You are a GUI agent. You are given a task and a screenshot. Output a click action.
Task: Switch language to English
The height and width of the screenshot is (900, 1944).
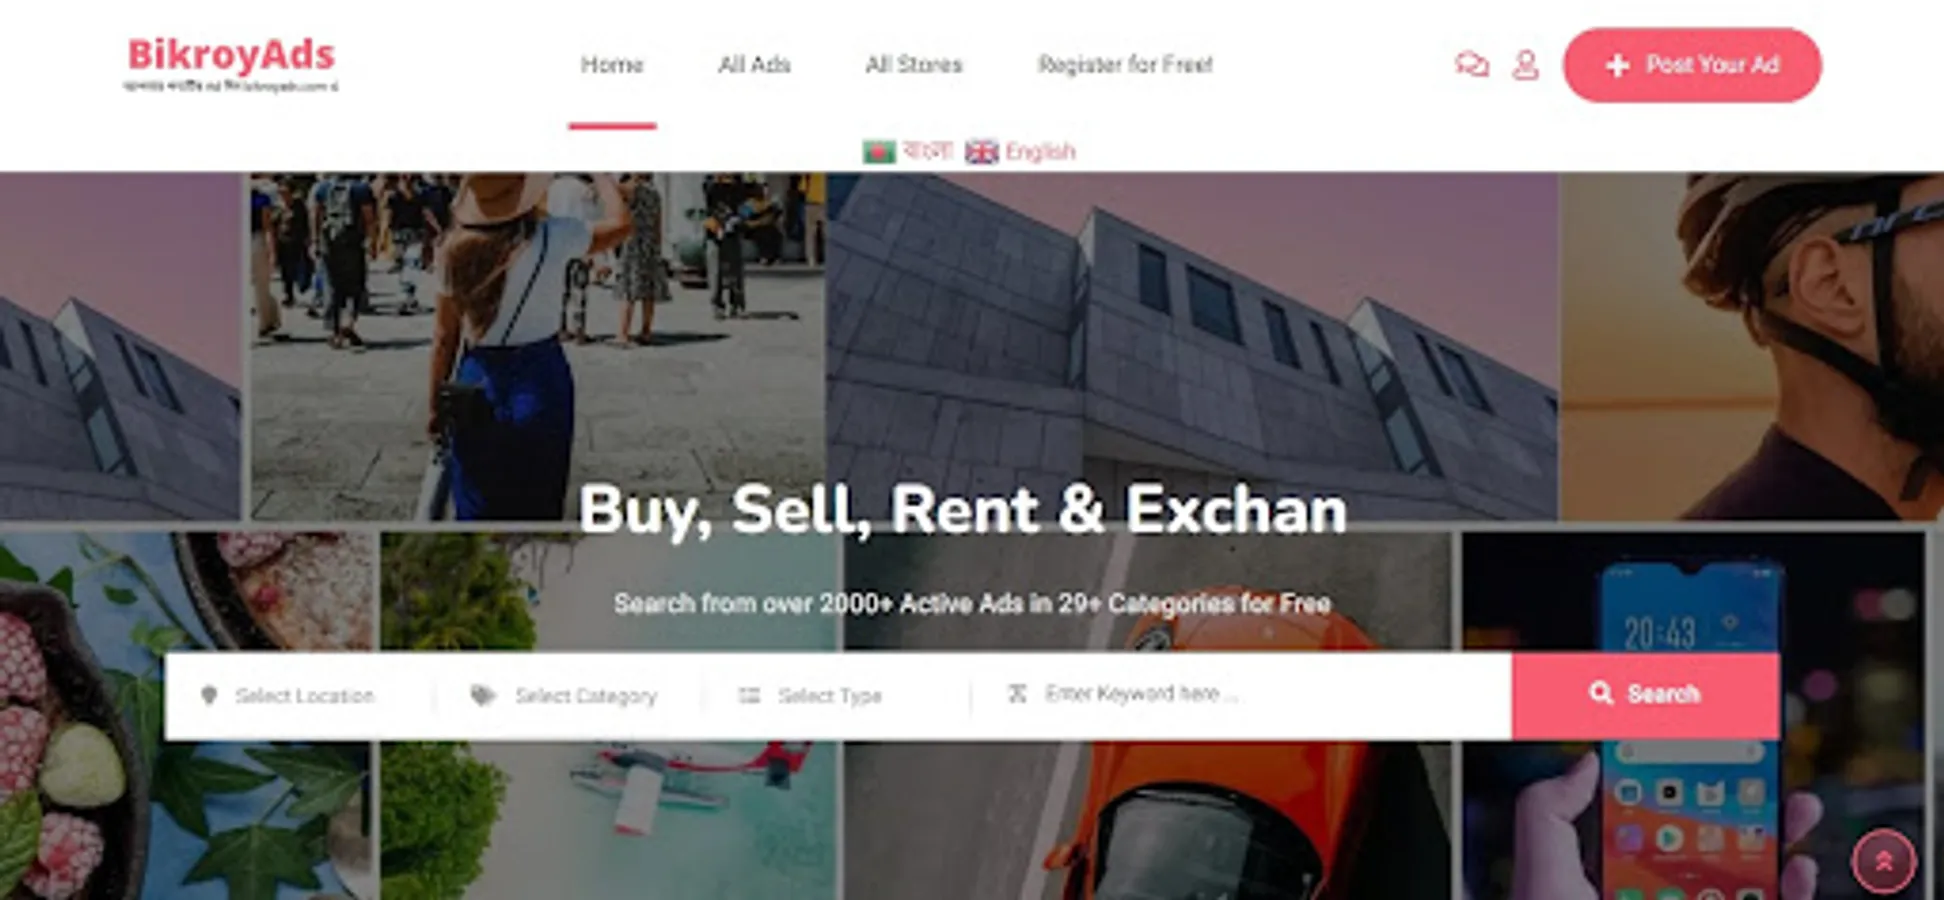tap(1040, 152)
